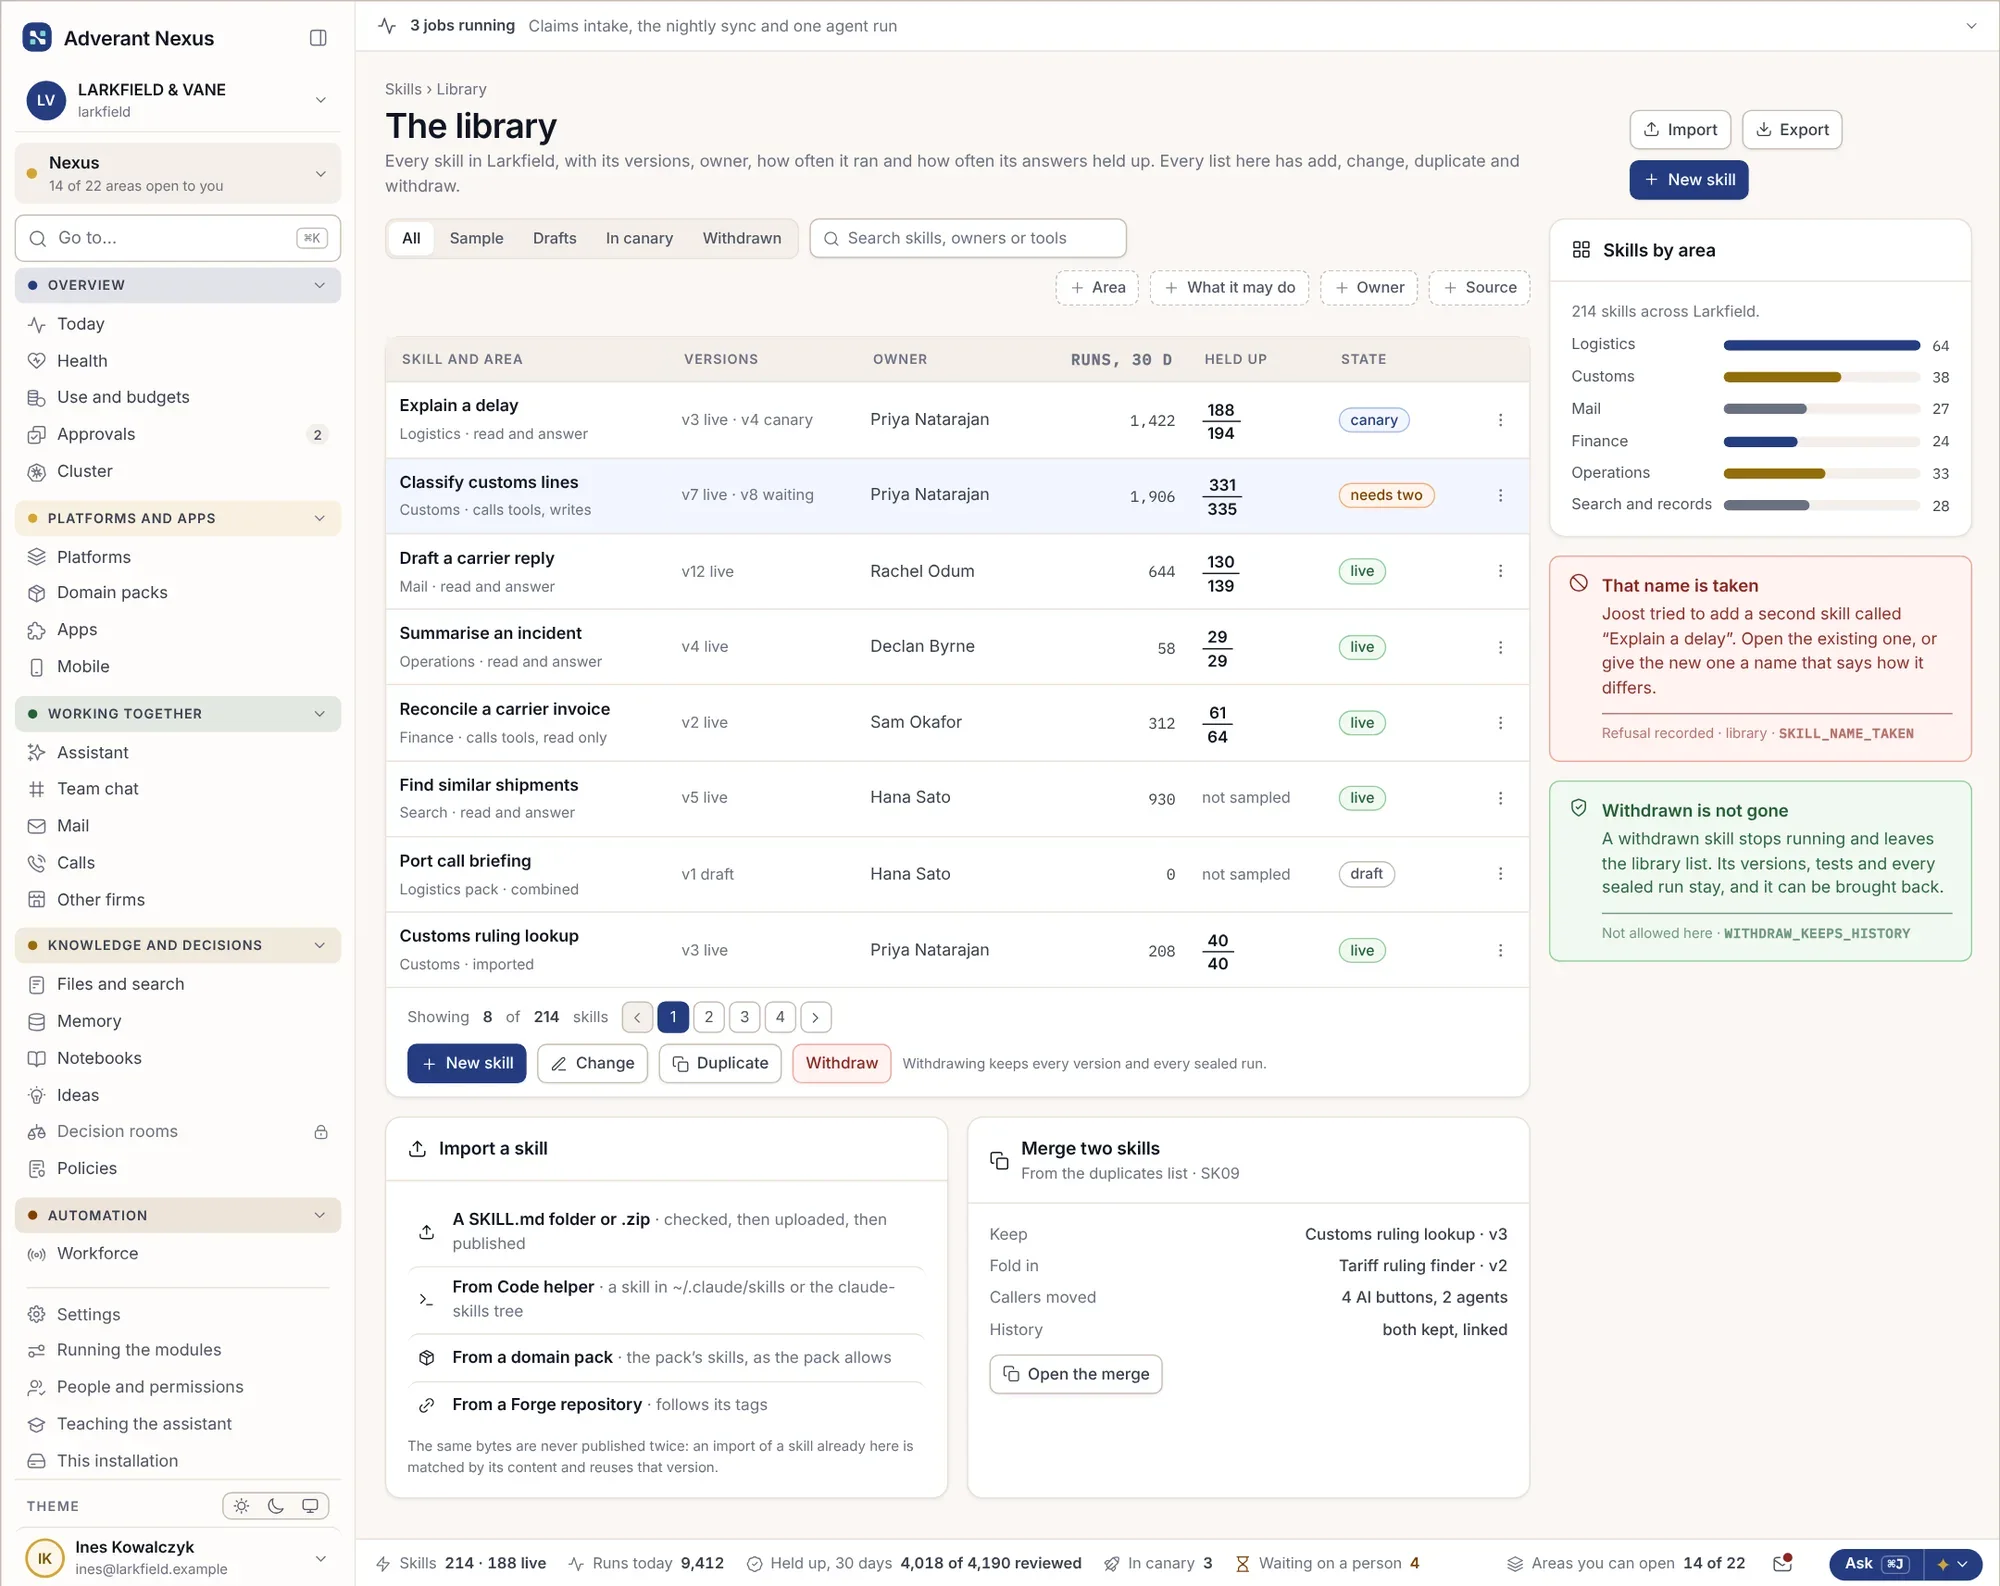
Task: Open the Larkfield & Vane workspace switcher
Action: [177, 100]
